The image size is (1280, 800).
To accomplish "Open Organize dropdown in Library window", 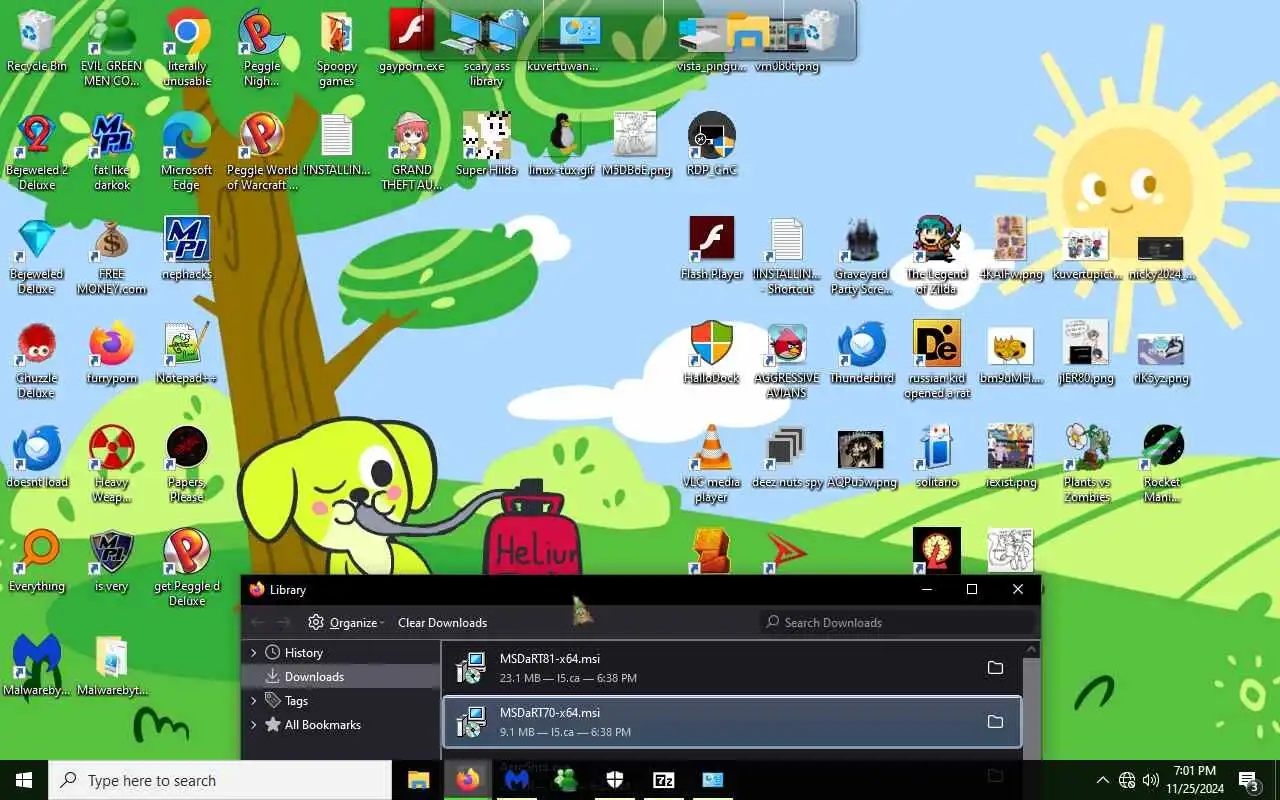I will (x=346, y=622).
